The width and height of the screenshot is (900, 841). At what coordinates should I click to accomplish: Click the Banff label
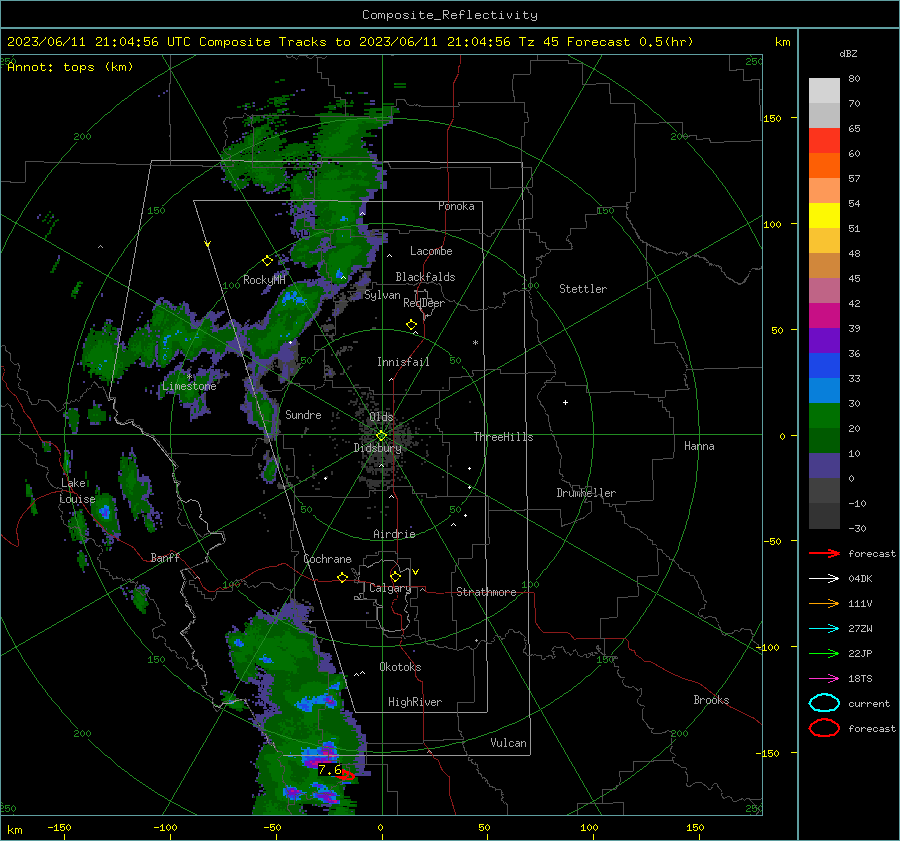click(x=165, y=557)
